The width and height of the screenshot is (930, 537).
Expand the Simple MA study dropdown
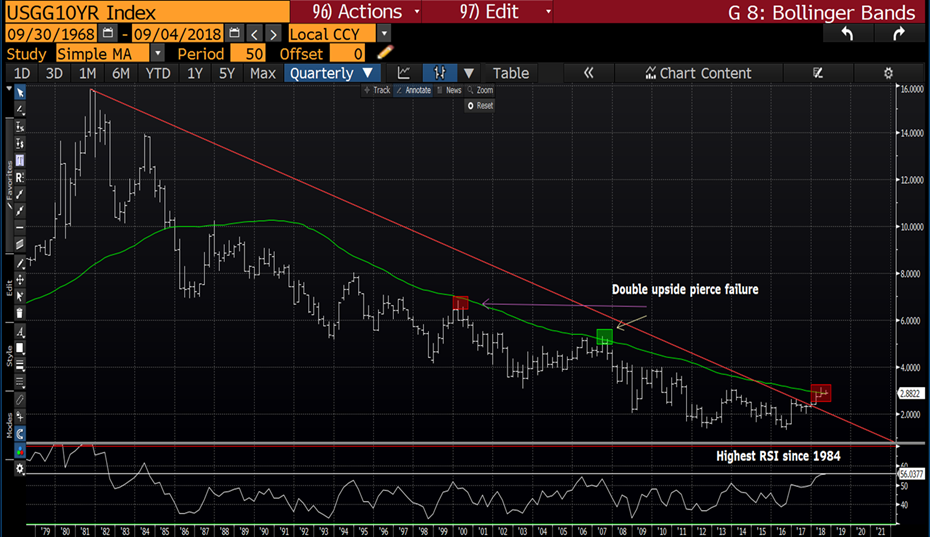tap(157, 53)
